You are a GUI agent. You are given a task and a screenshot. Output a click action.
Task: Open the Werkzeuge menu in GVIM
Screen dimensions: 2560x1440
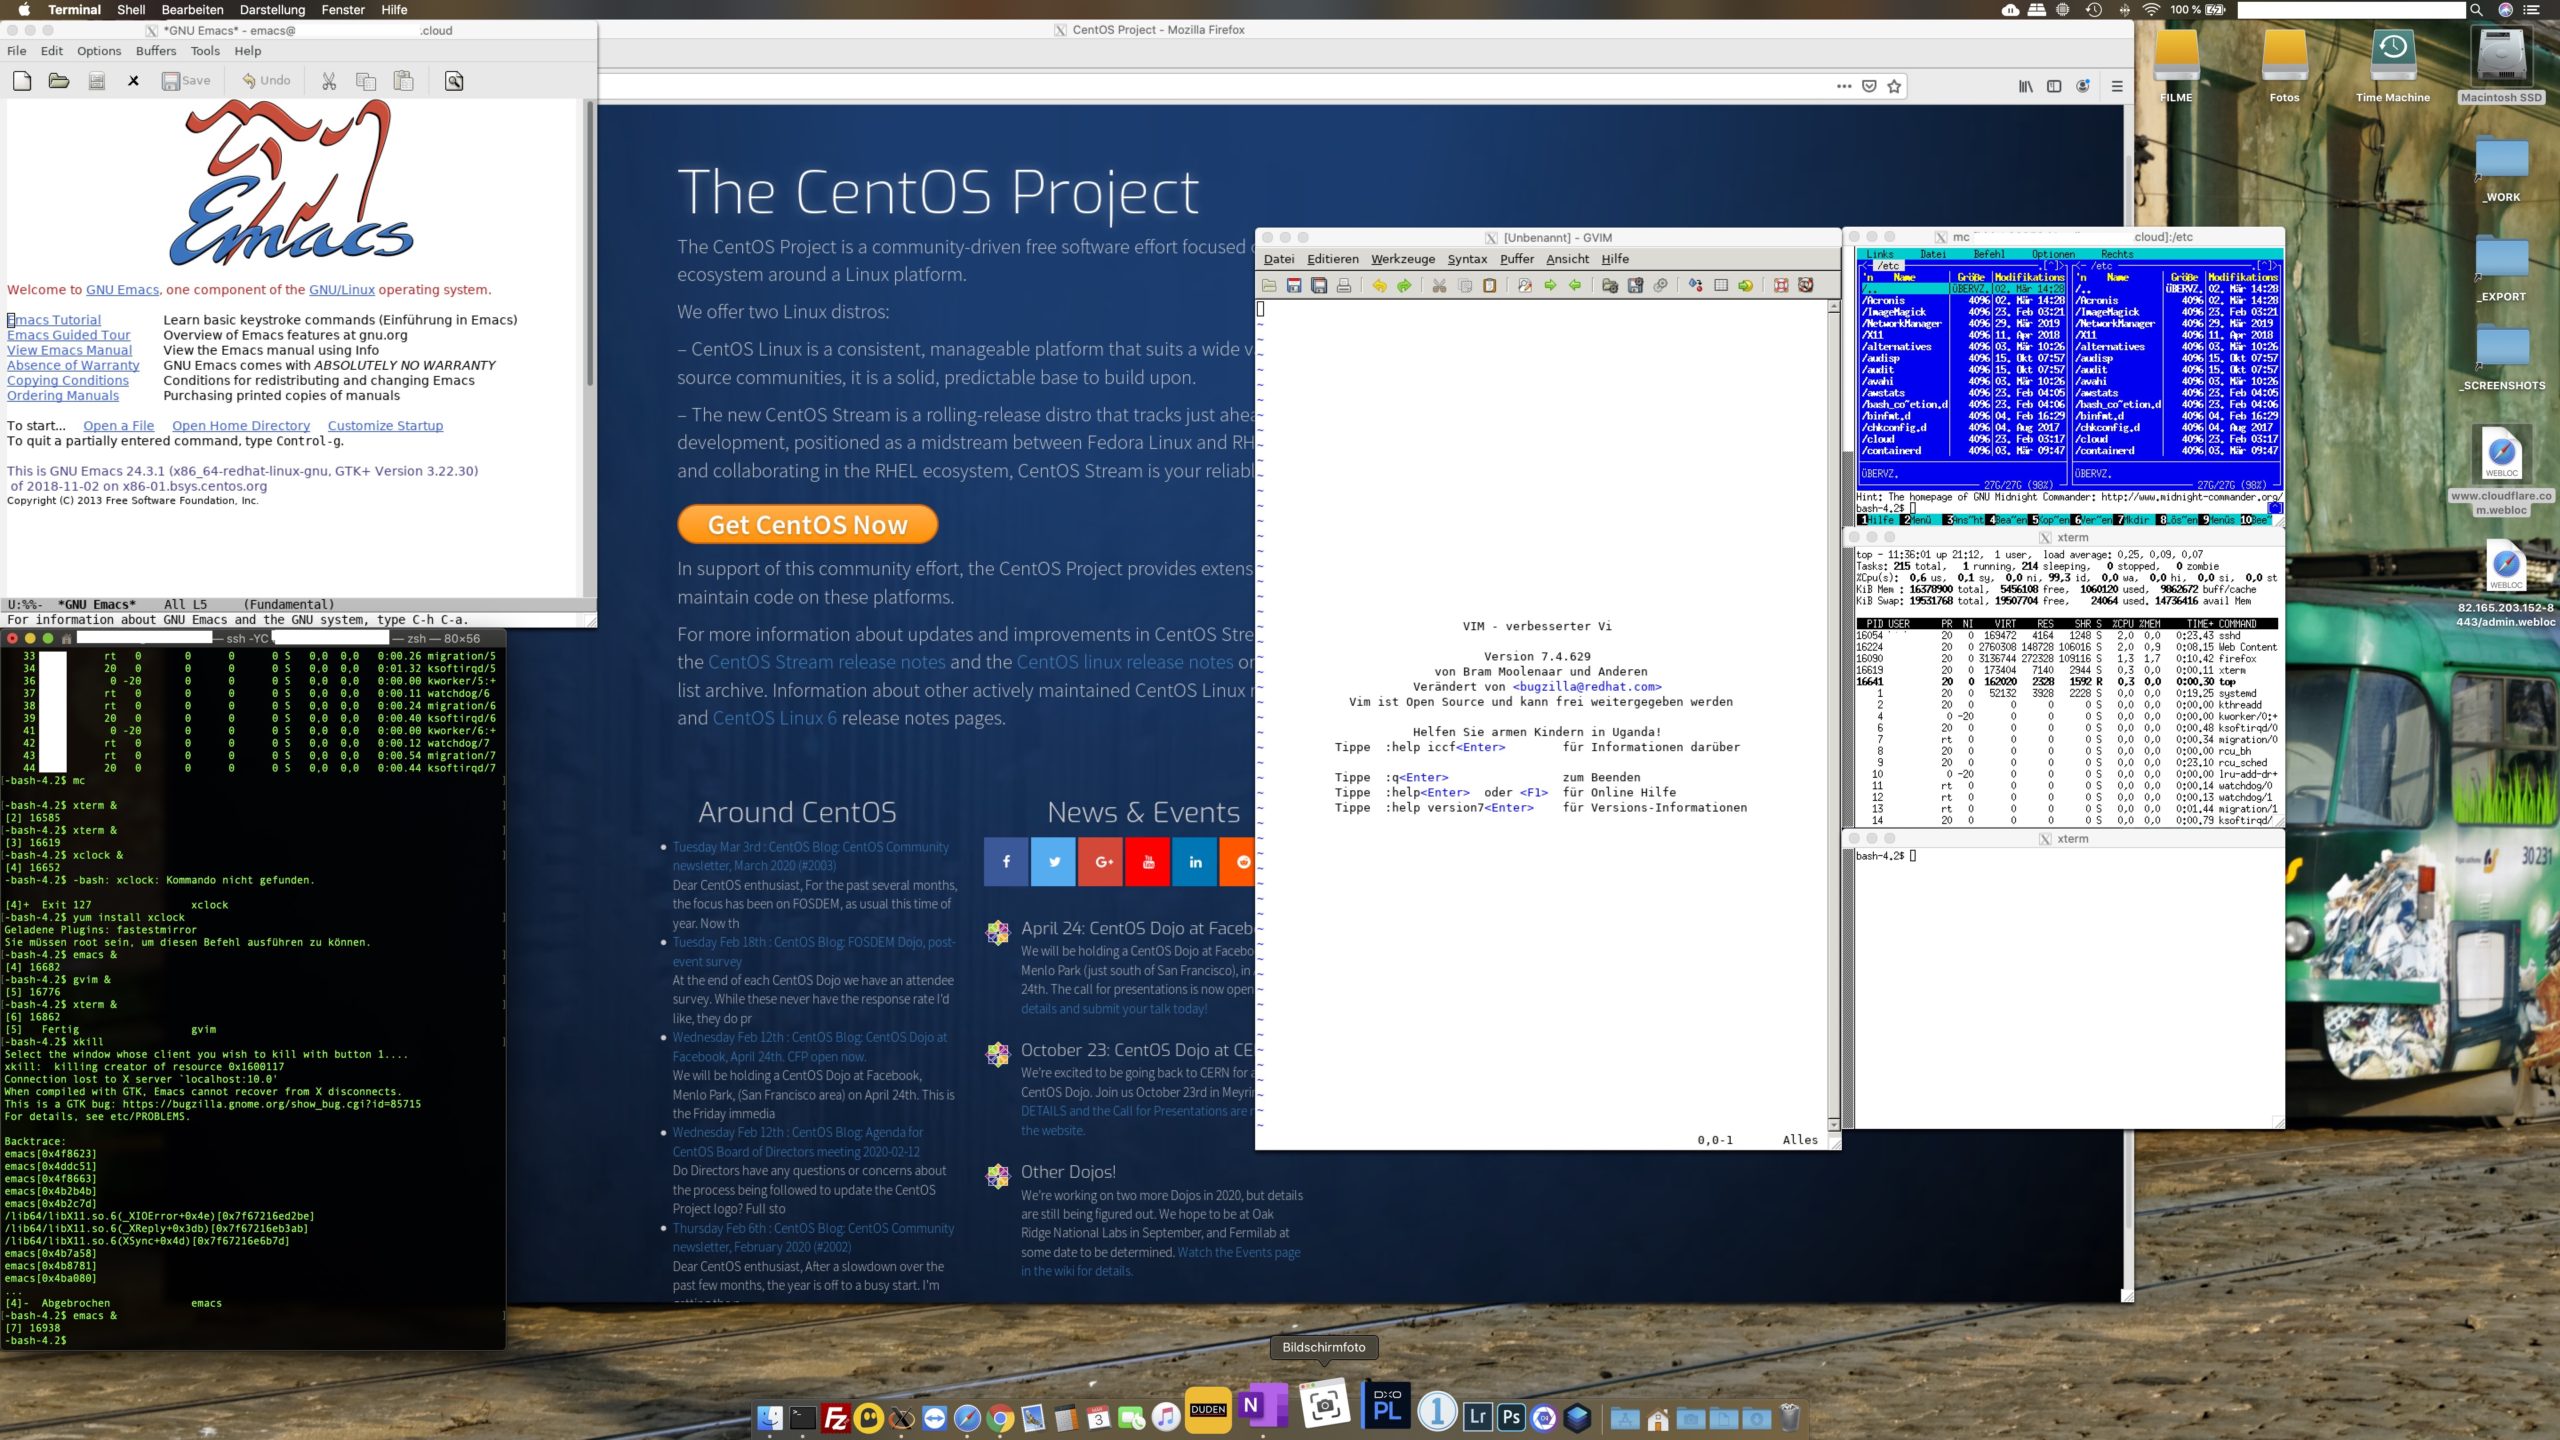pyautogui.click(x=1402, y=259)
